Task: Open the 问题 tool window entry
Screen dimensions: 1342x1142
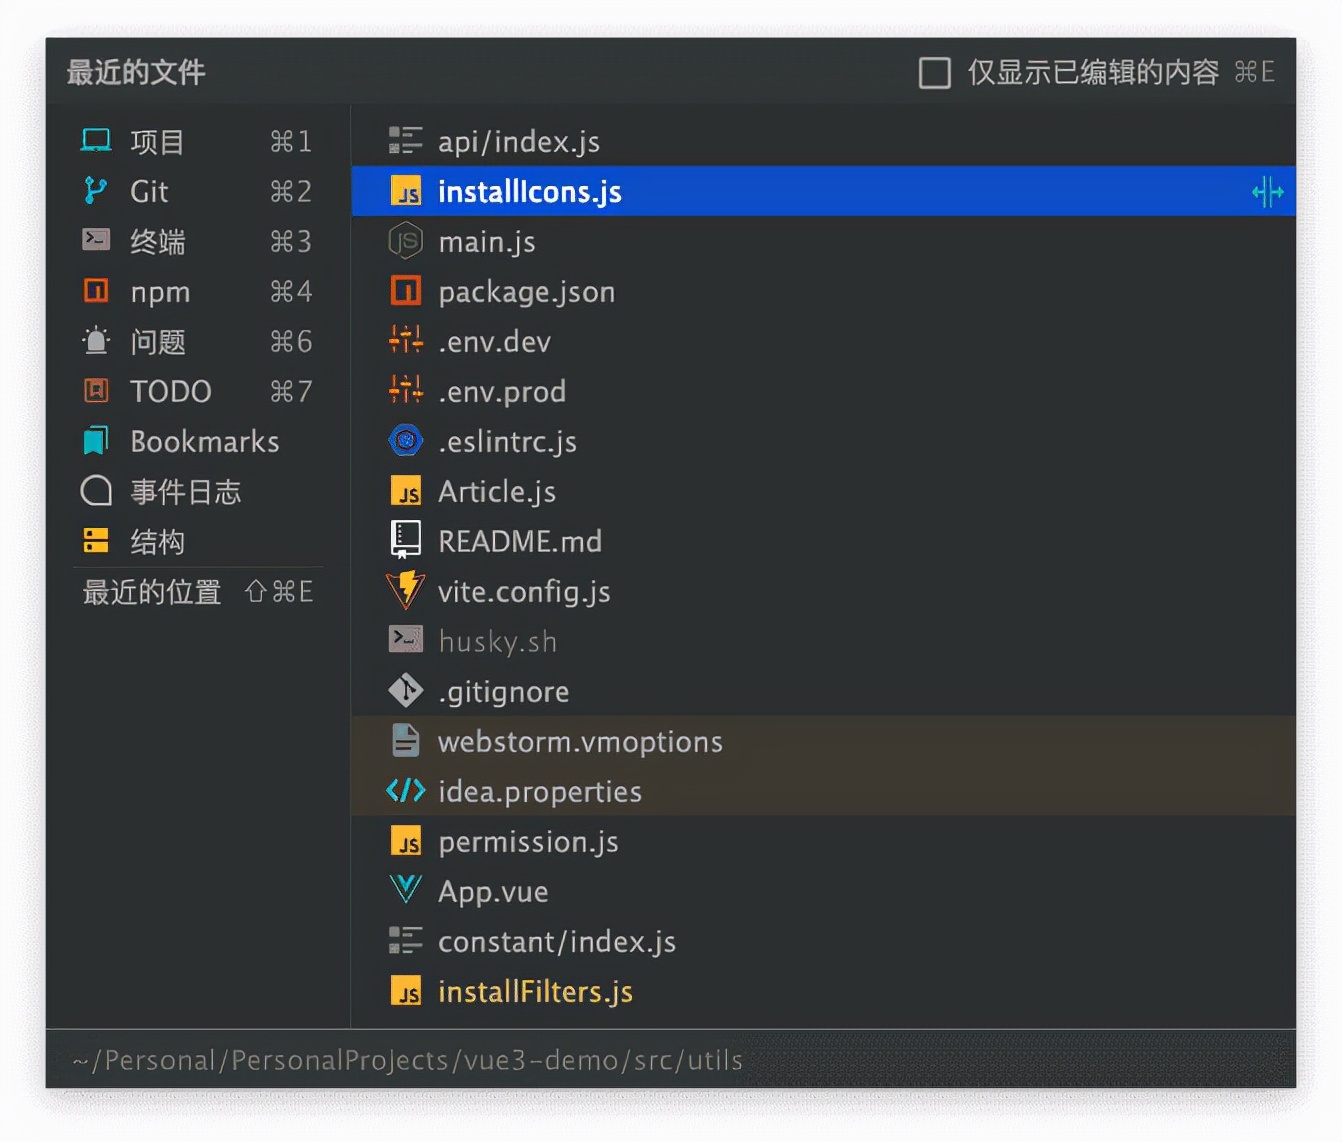Action: (198, 341)
